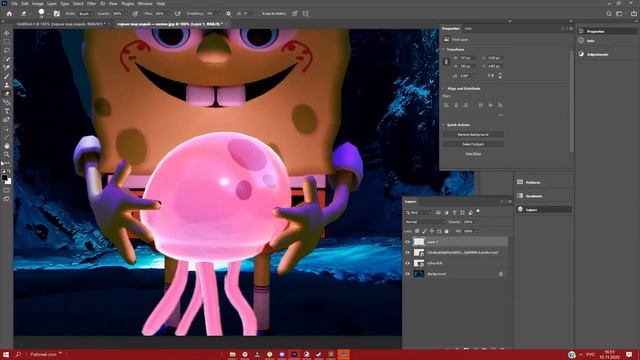The width and height of the screenshot is (640, 360).
Task: Select the Move tool
Action: [7, 33]
